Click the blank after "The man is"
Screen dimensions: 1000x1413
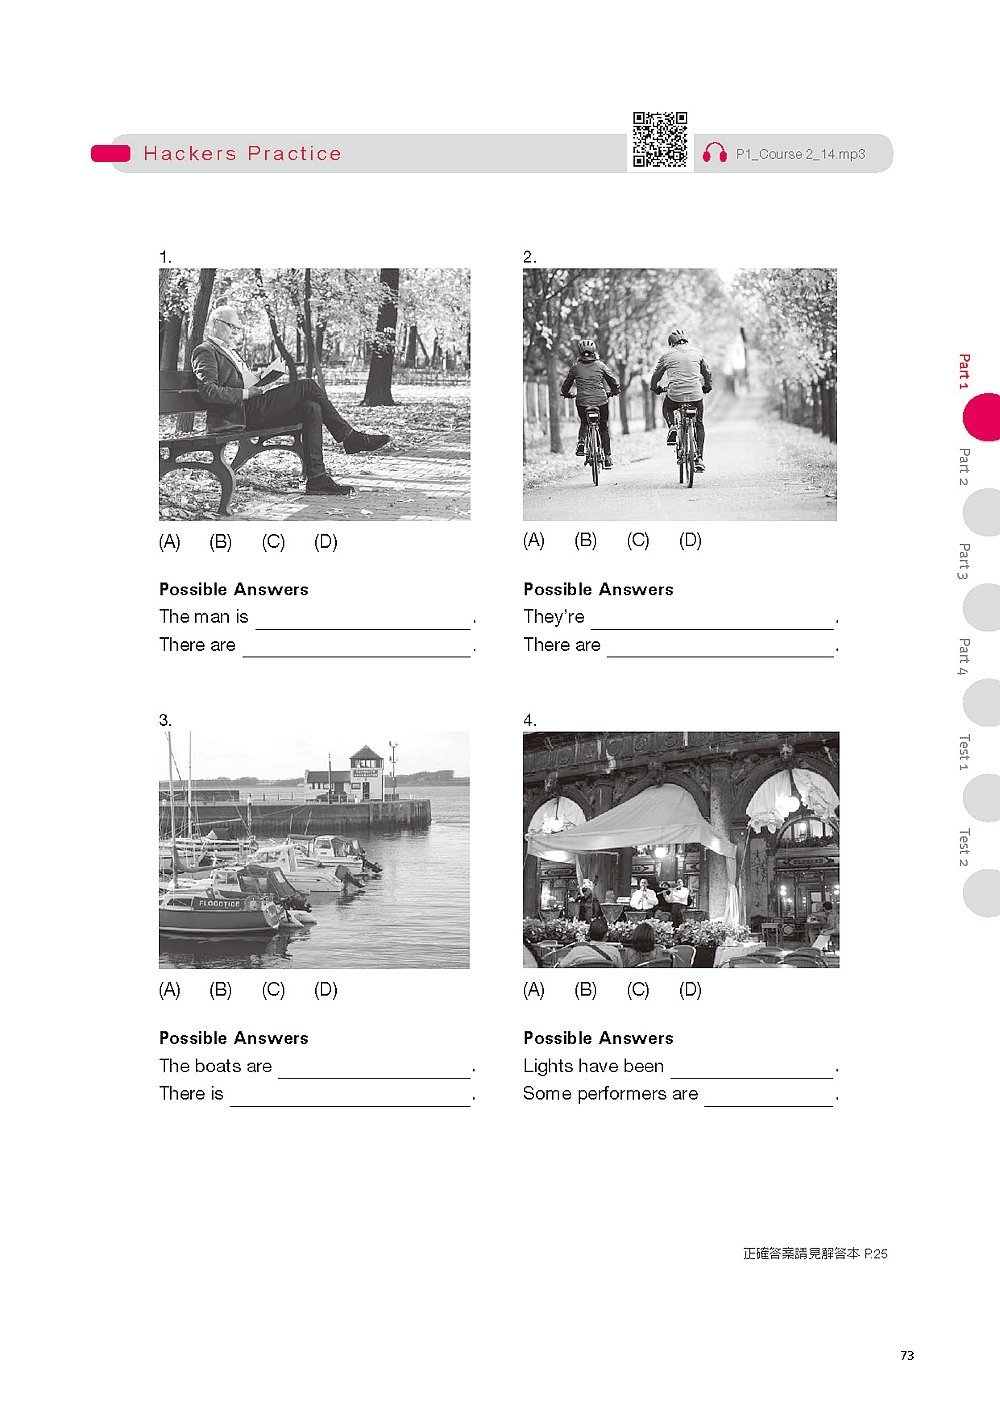[x=363, y=619]
